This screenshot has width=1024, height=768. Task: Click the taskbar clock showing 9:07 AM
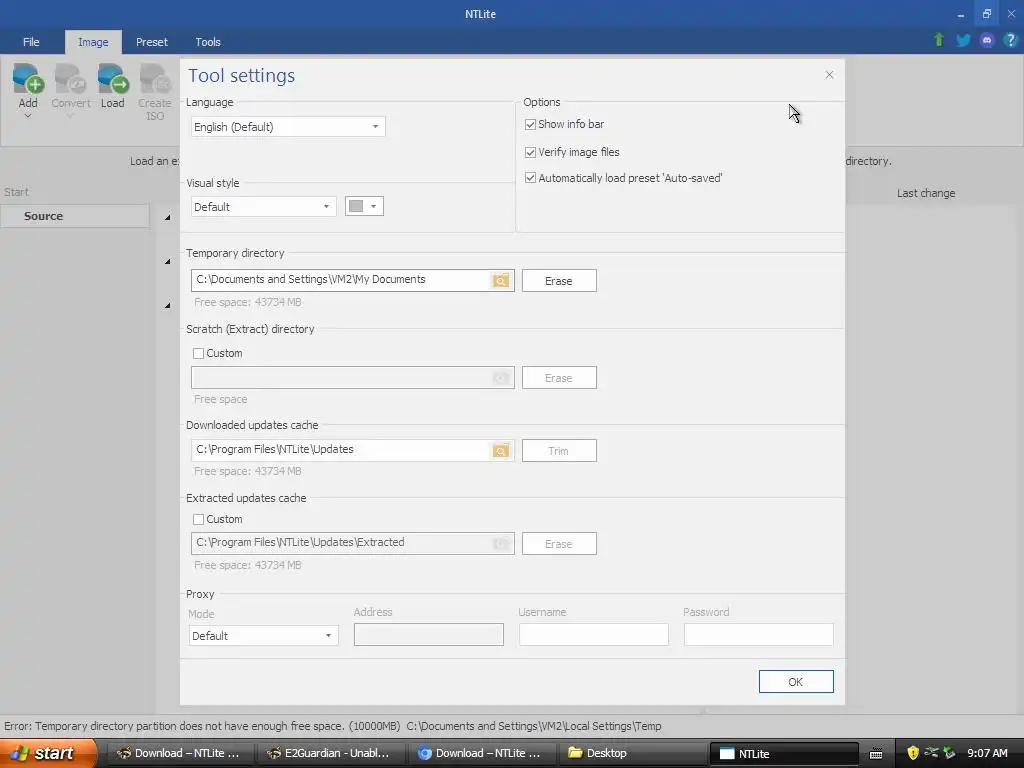[987, 754]
